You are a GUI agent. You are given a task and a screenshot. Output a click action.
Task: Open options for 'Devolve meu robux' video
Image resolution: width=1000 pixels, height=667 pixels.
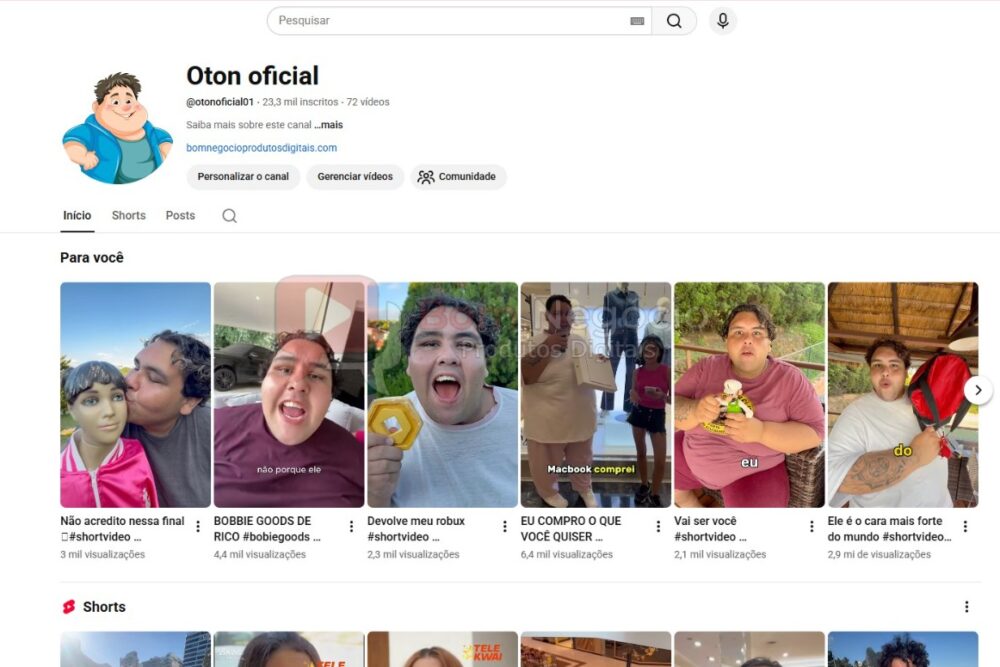[504, 525]
